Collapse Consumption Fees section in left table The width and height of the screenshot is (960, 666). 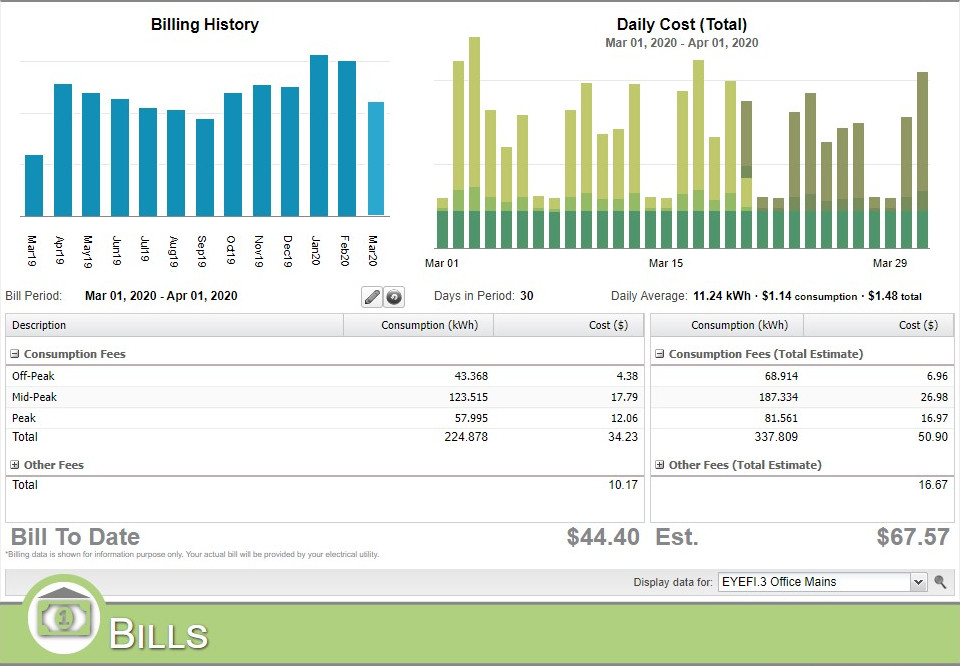pos(16,354)
